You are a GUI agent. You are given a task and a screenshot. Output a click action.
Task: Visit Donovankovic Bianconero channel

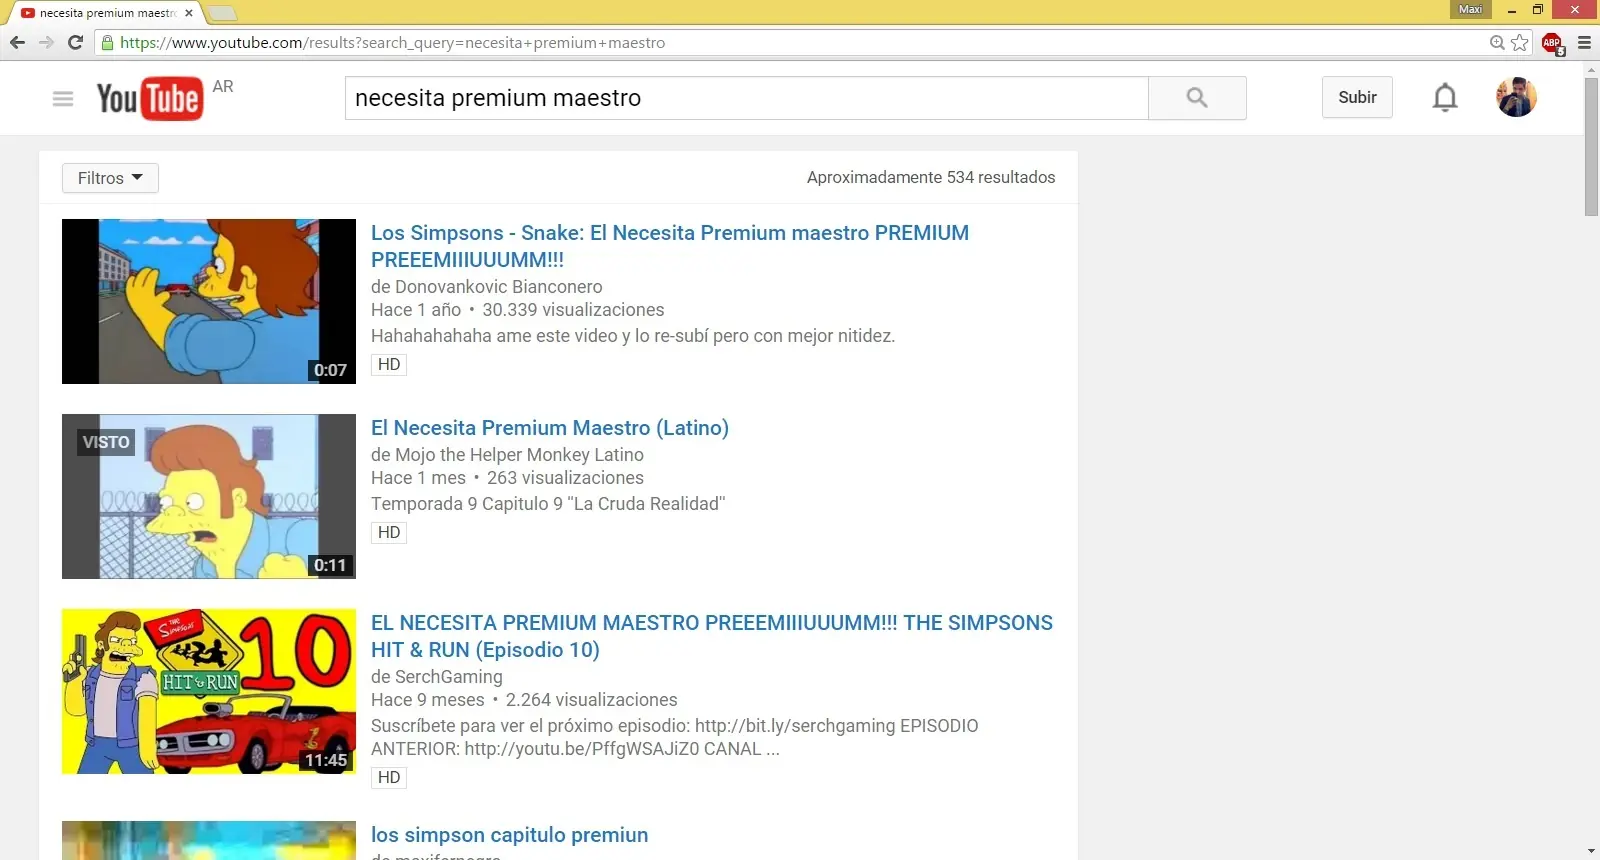point(498,287)
